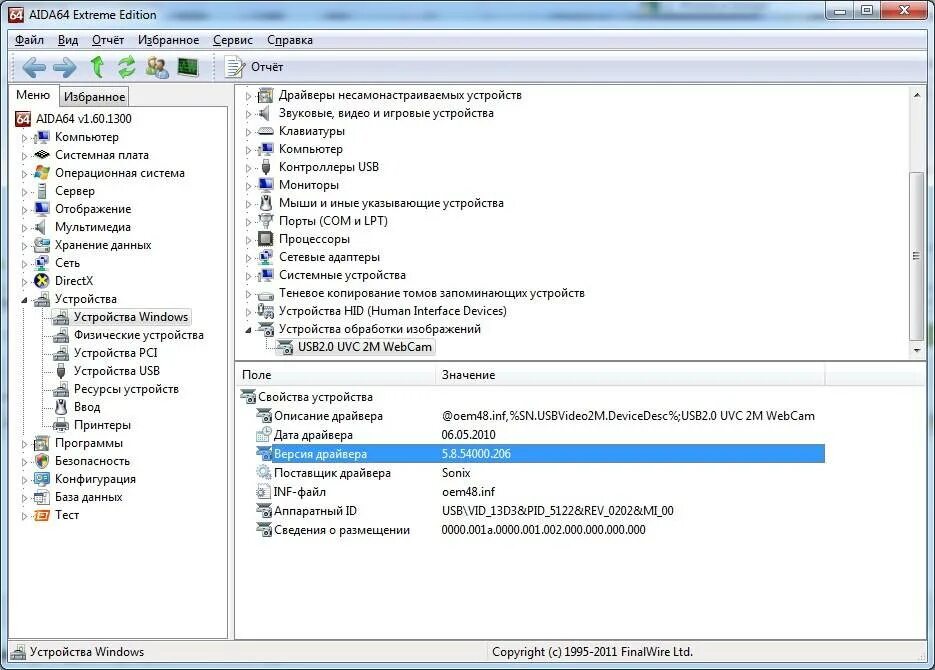
Task: Click the Поле column header
Action: click(336, 375)
